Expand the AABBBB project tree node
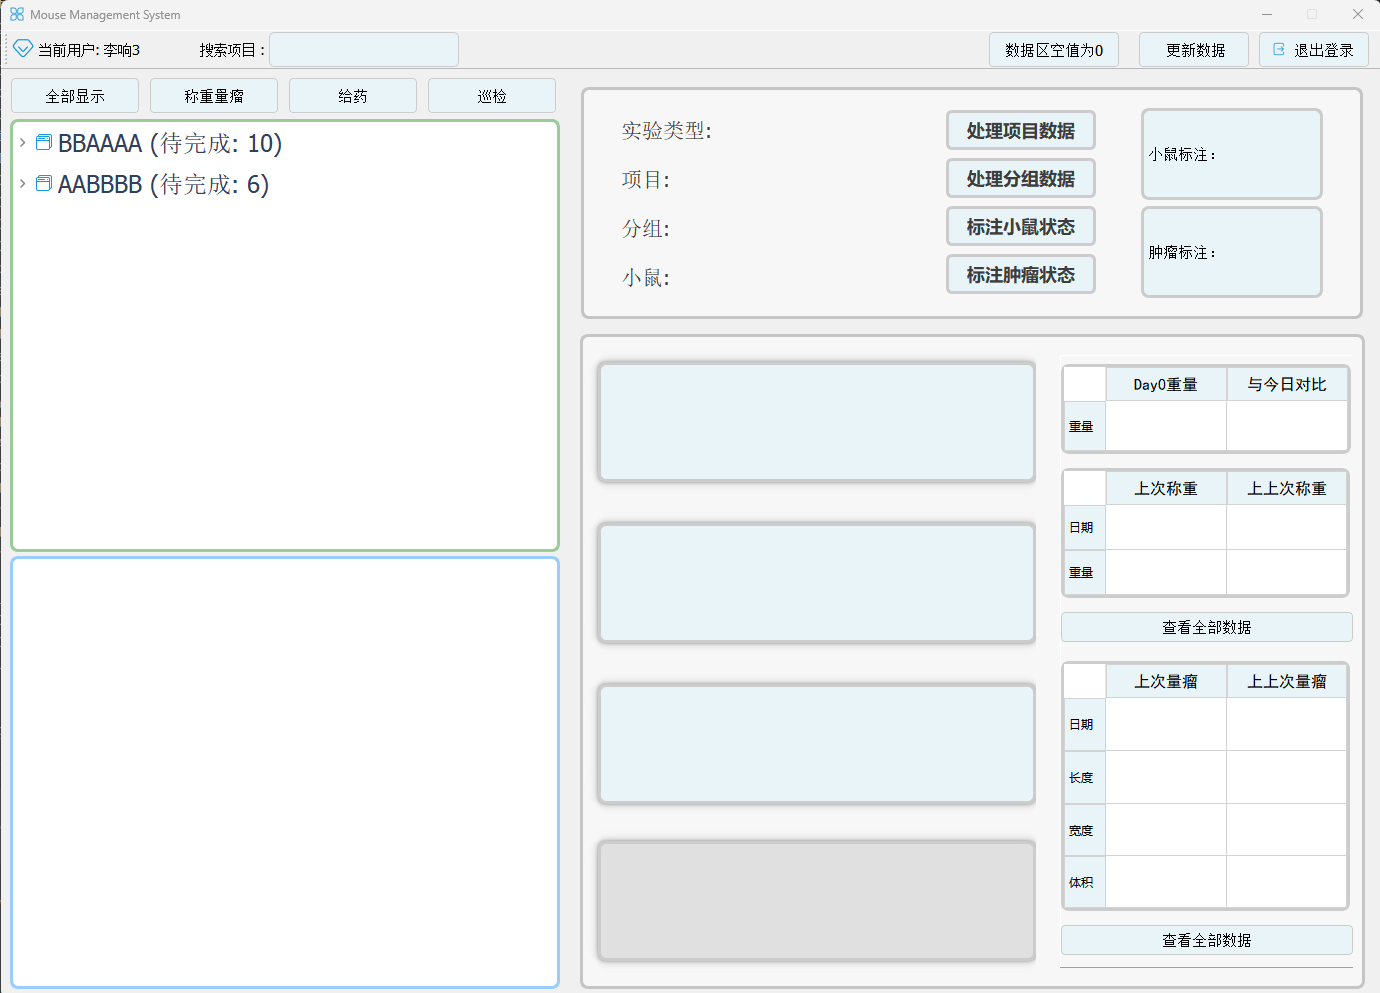 coord(23,184)
